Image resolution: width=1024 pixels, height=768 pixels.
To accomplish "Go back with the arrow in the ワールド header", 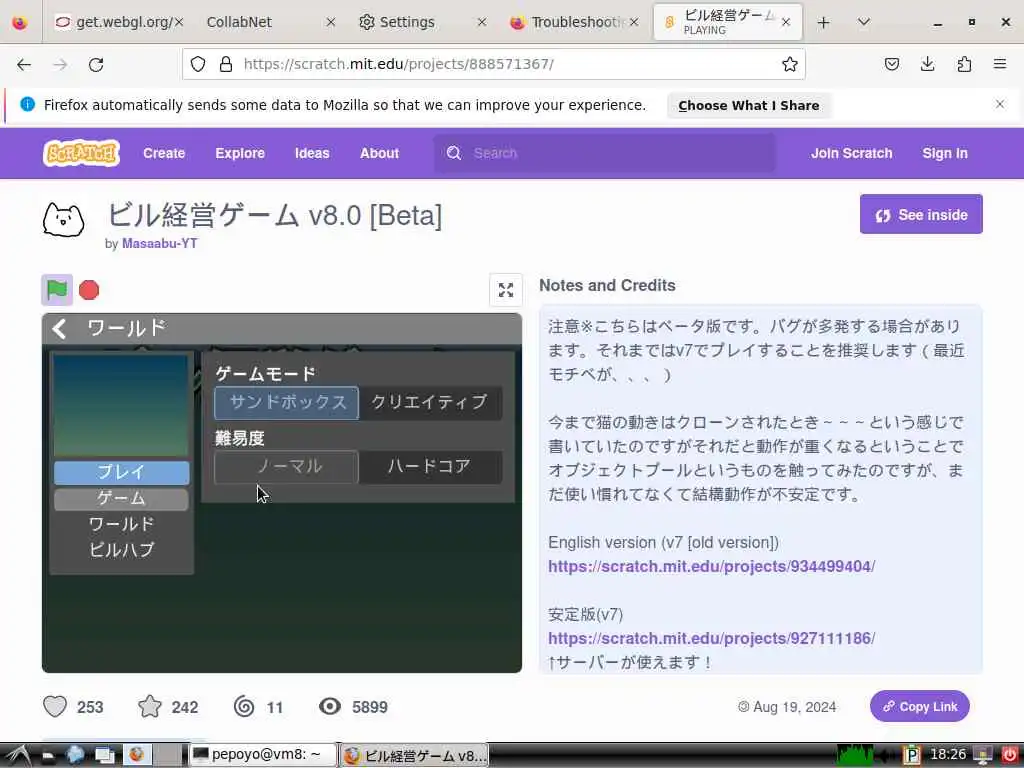I will click(59, 328).
